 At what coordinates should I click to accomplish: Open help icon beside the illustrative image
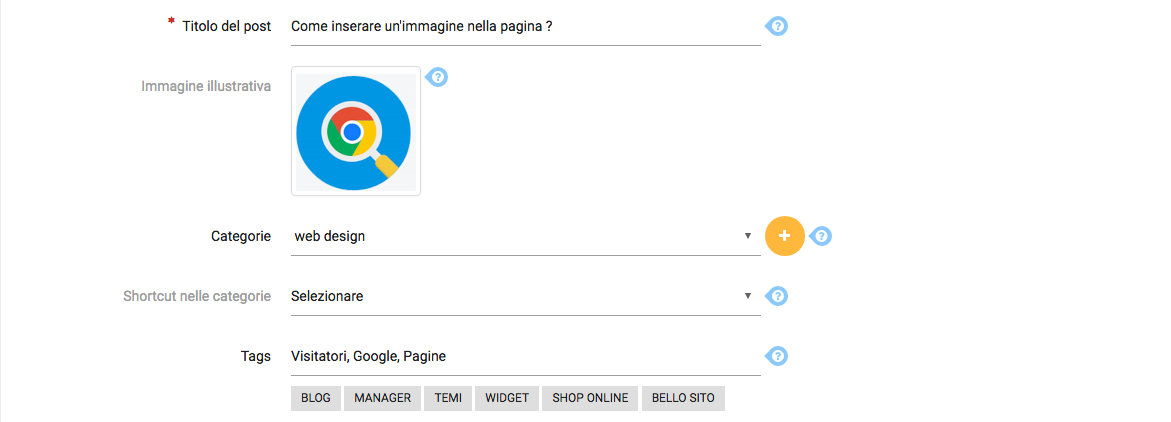coord(437,77)
